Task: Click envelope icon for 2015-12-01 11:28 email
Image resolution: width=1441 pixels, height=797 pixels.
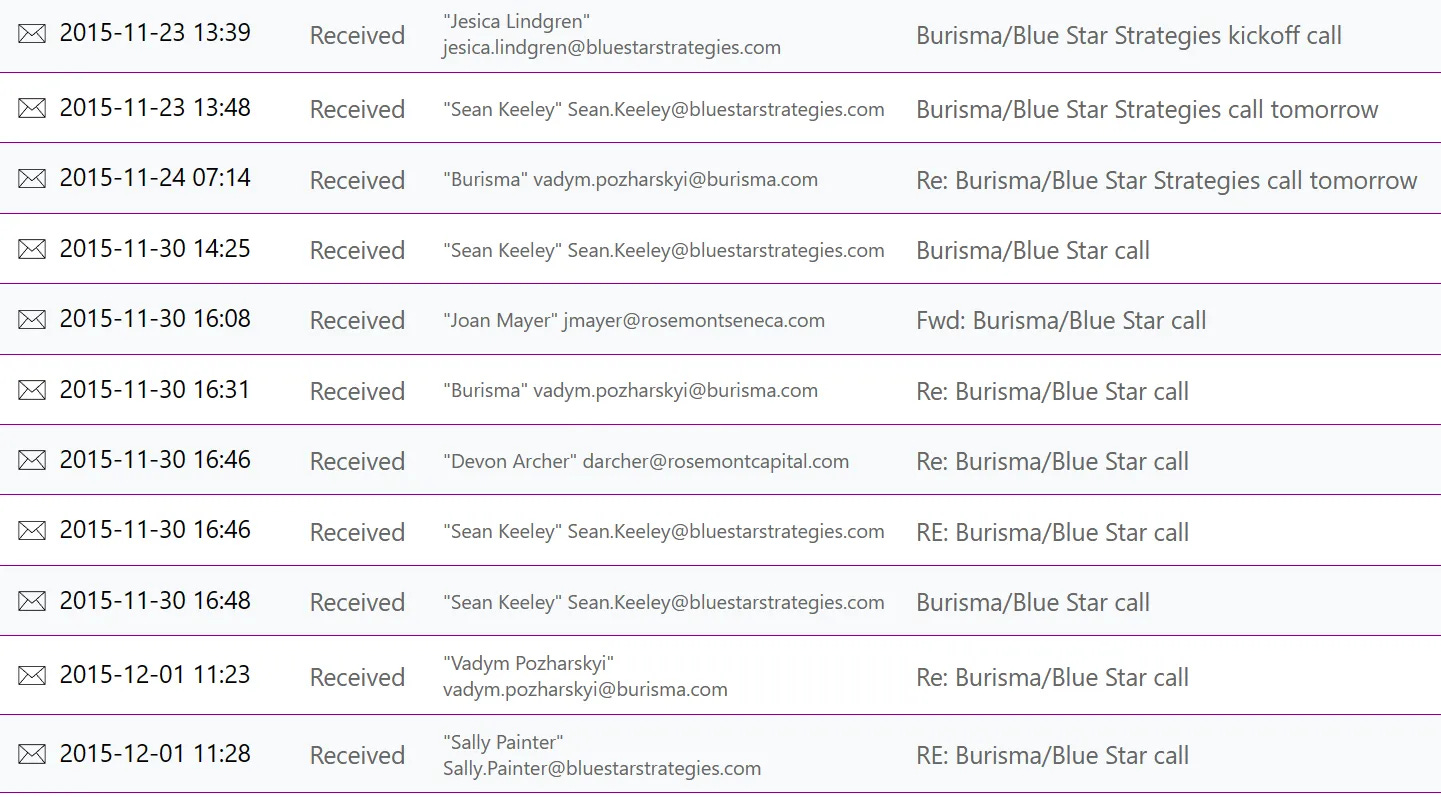Action: pos(32,754)
